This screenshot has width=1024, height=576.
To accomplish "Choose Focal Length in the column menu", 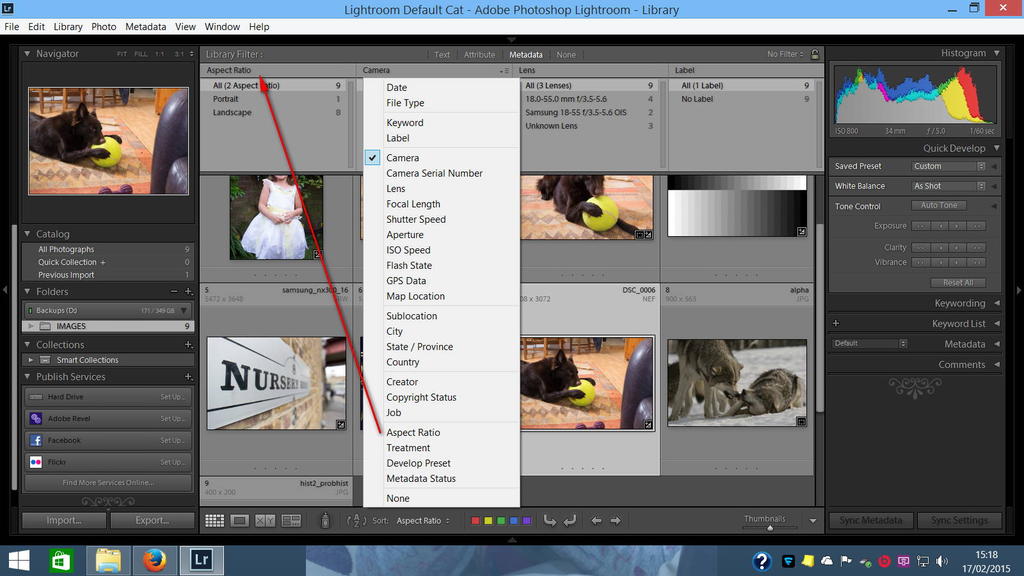I will click(x=413, y=204).
